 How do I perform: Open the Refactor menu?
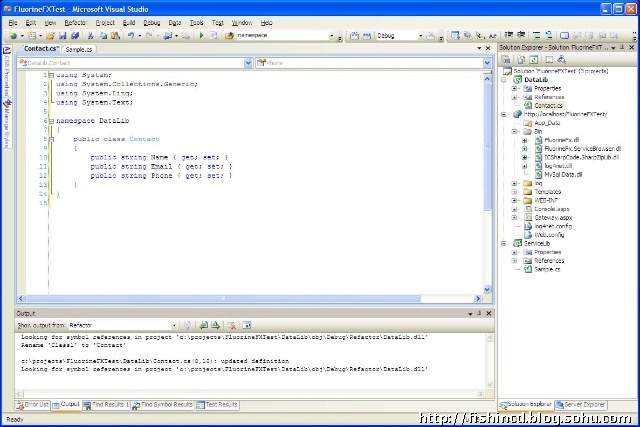pyautogui.click(x=76, y=23)
